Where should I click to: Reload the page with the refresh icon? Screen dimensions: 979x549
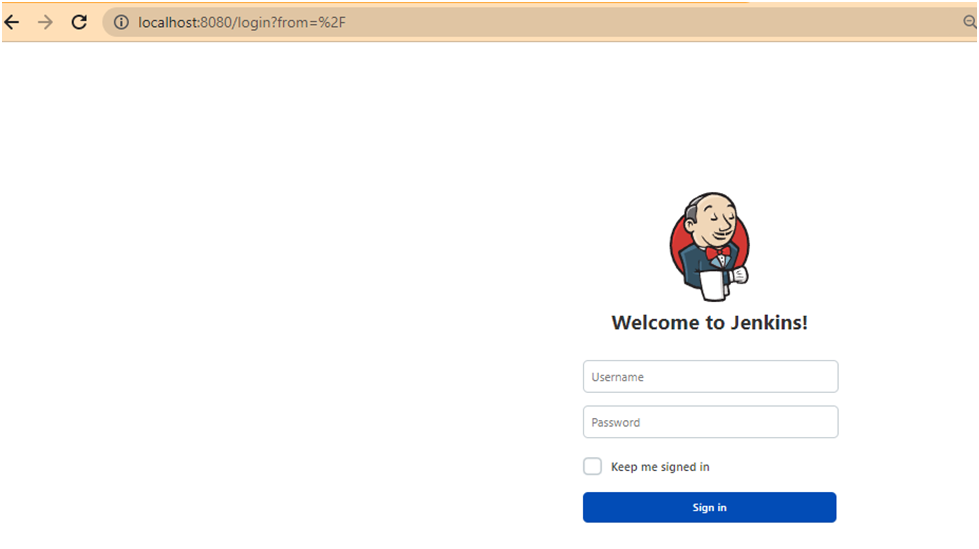point(79,22)
